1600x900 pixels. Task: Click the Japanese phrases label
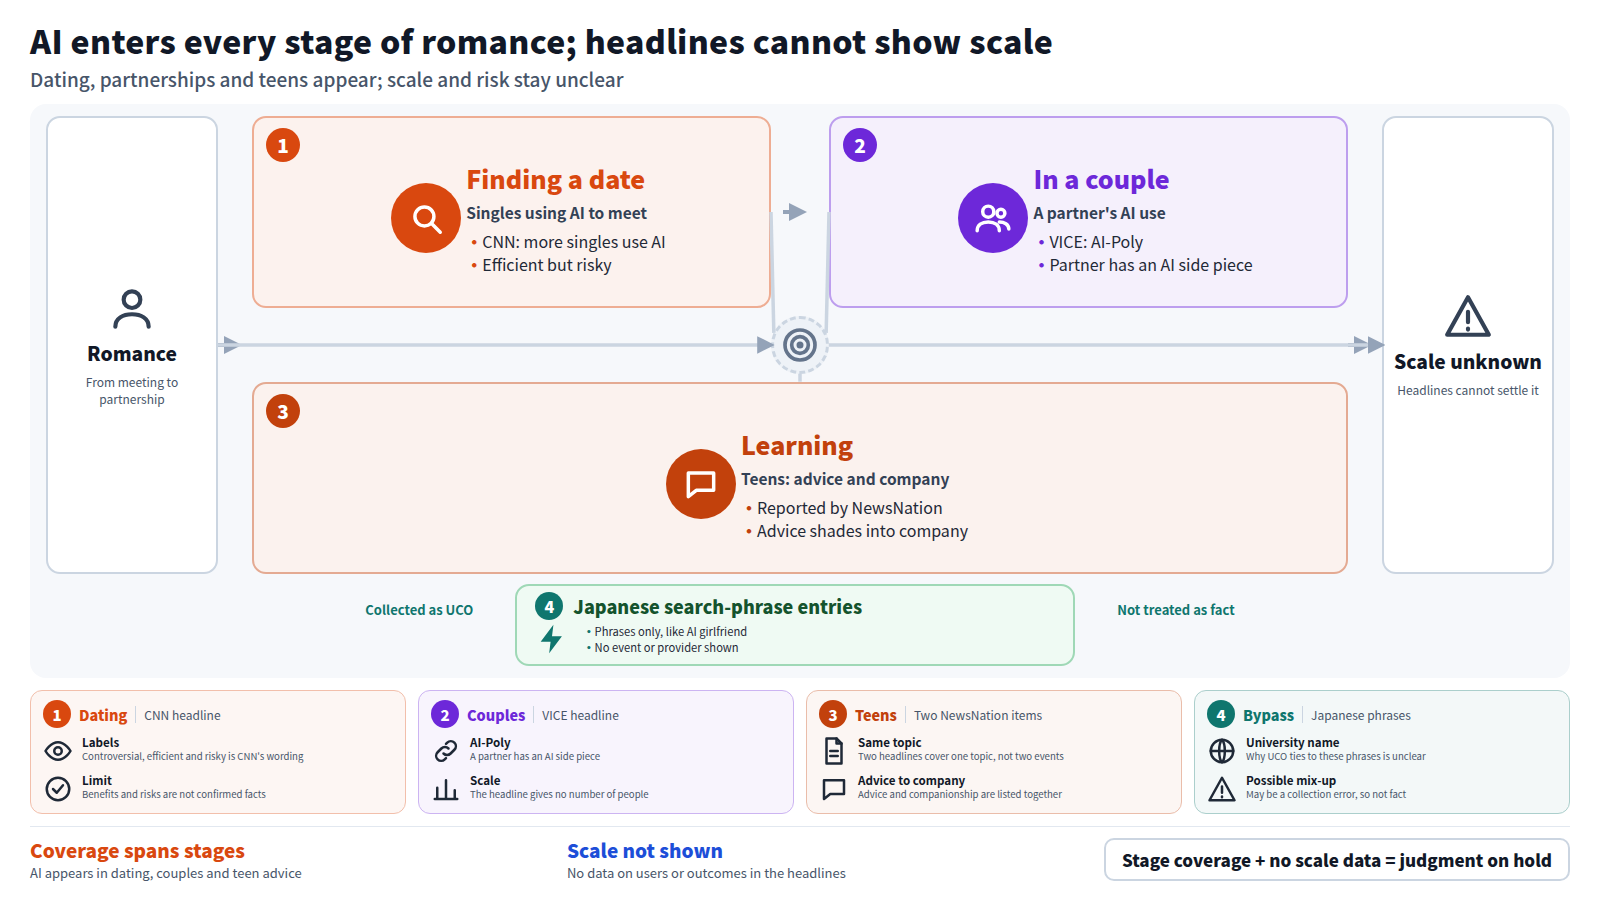pos(1361,715)
